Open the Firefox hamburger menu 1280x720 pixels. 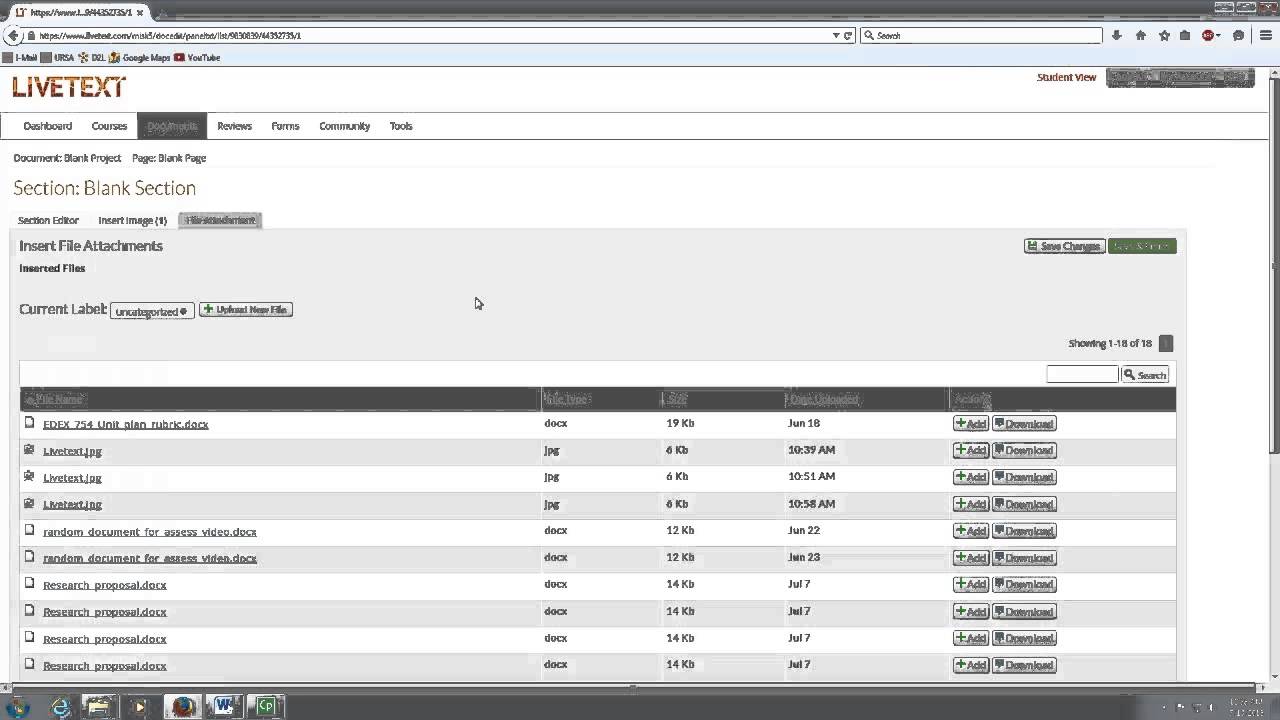[x=1264, y=35]
